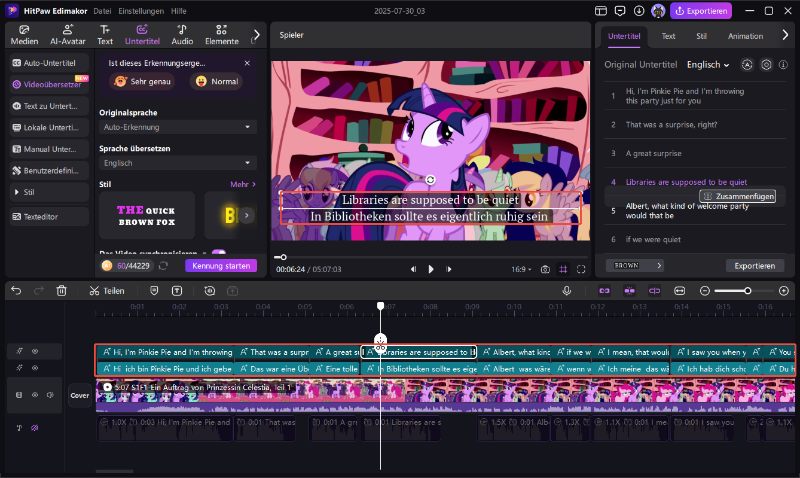Split the clip with Teilen scissors
Image resolution: width=800 pixels, height=478 pixels.
coord(107,291)
